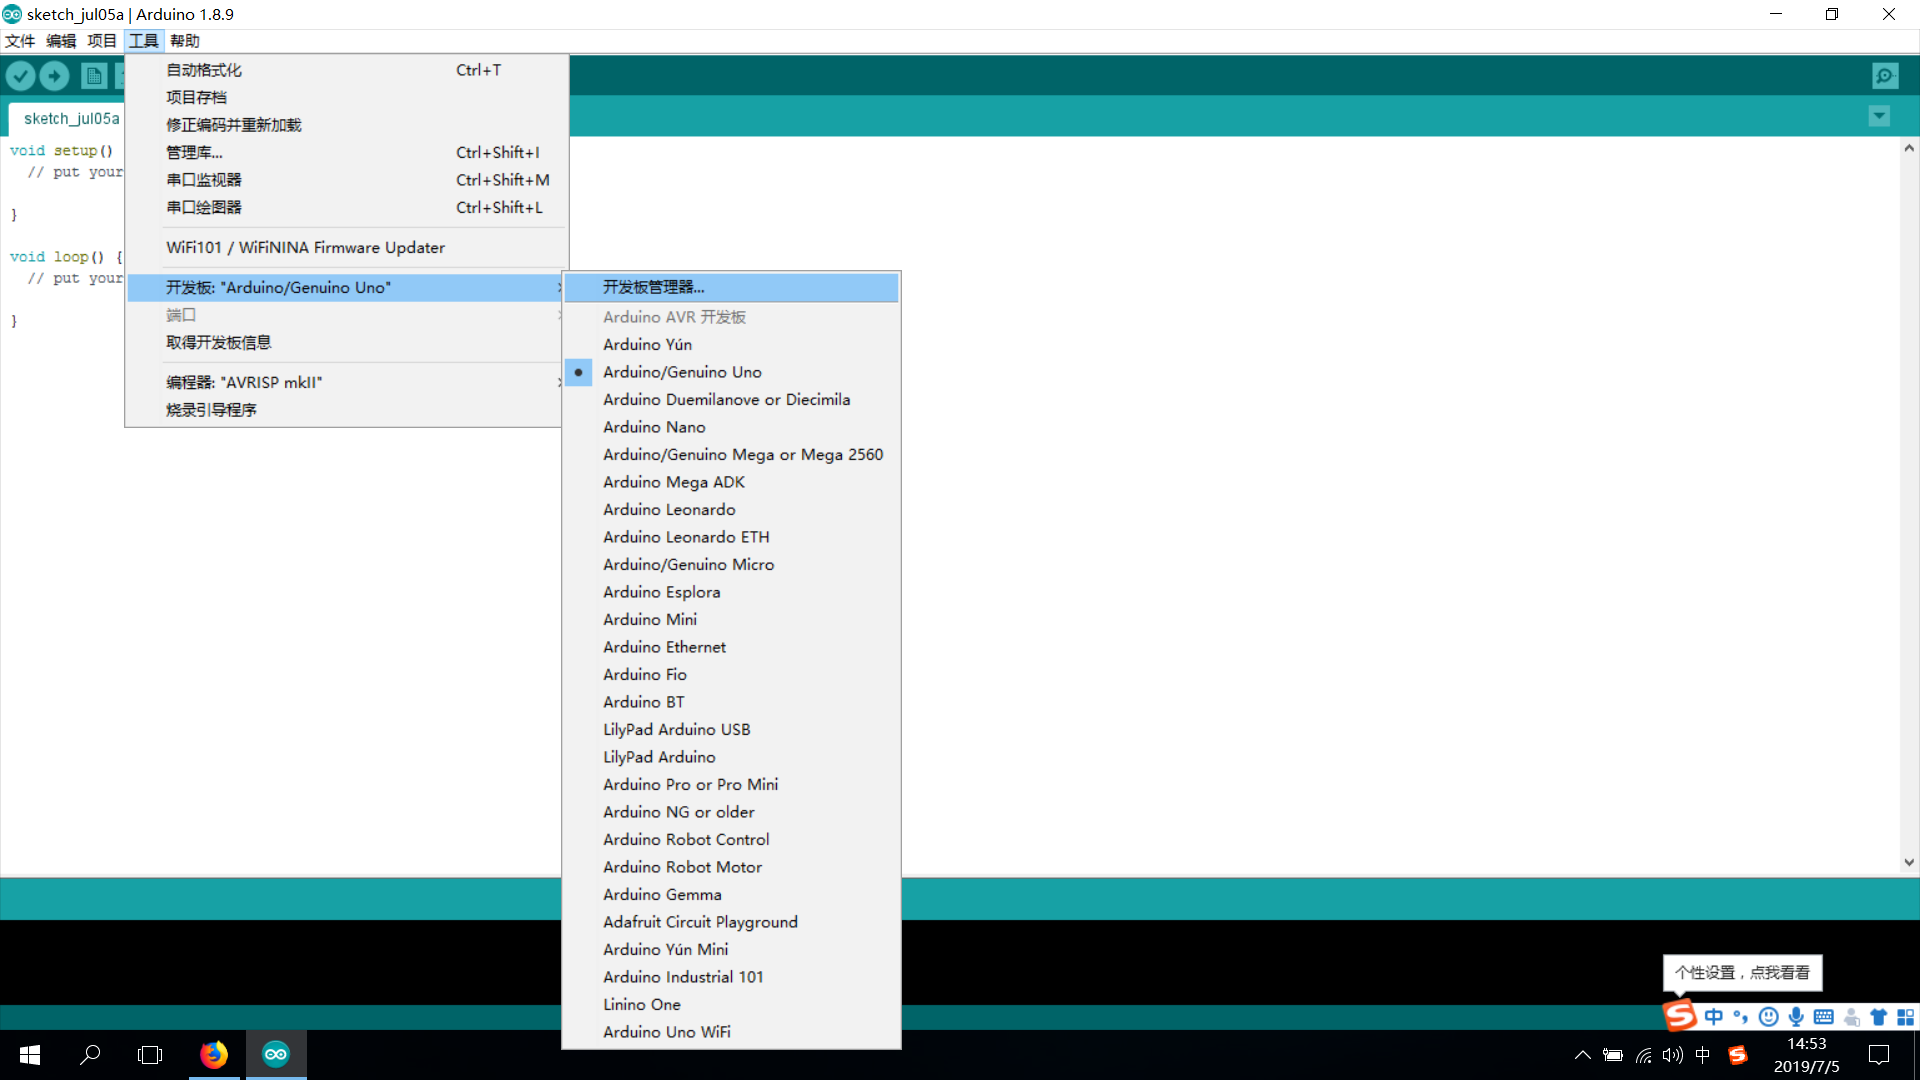Image resolution: width=1920 pixels, height=1080 pixels.
Task: Click the Verify checkmark toolbar icon
Action: [x=21, y=76]
